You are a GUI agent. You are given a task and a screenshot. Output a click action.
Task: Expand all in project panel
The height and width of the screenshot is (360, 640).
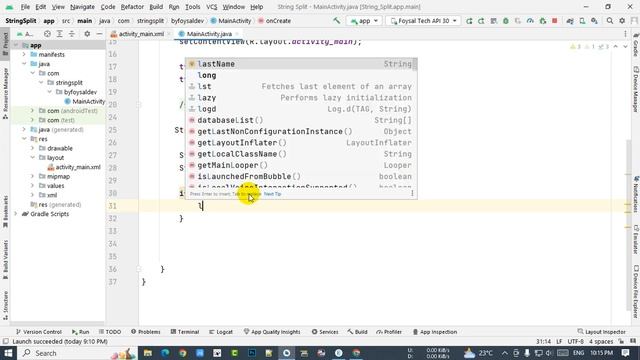click(60, 34)
